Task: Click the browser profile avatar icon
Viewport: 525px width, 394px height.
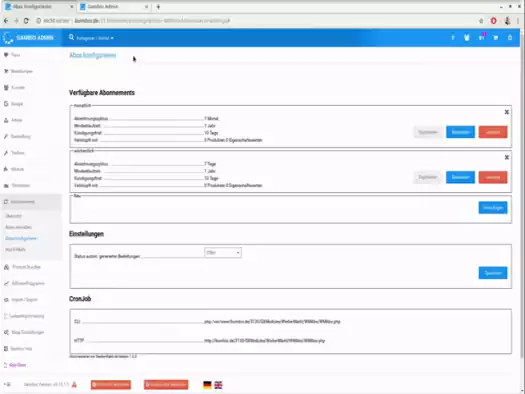Action: coord(507,21)
